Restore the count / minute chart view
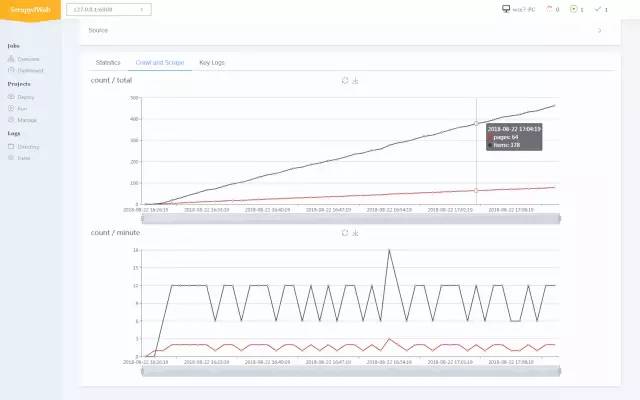The width and height of the screenshot is (640, 400). [x=345, y=233]
